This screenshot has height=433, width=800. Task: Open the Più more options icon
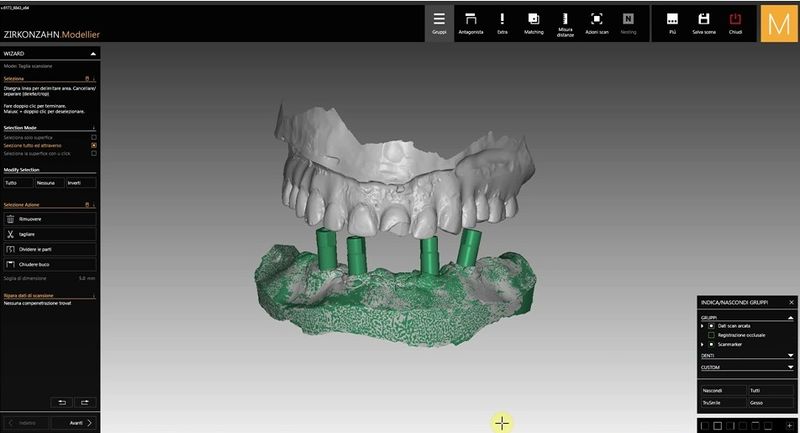tap(672, 23)
